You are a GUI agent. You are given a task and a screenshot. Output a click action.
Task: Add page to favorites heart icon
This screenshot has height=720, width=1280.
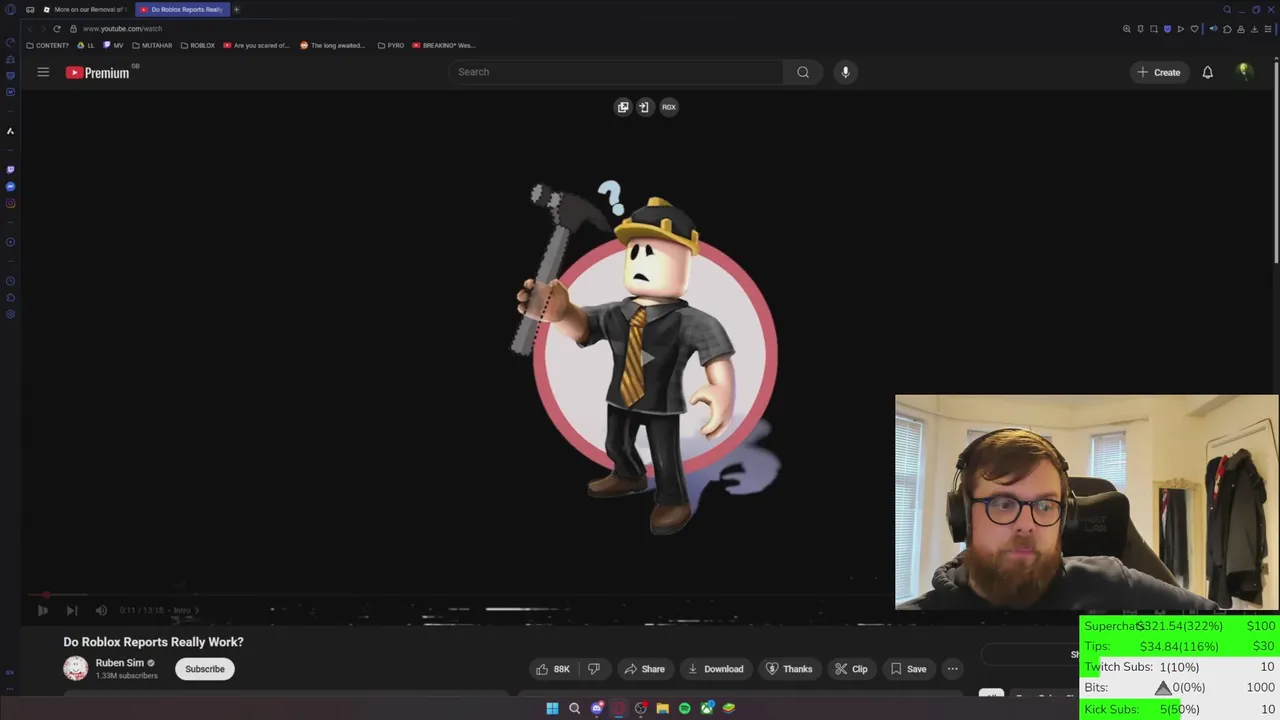[x=1194, y=29]
